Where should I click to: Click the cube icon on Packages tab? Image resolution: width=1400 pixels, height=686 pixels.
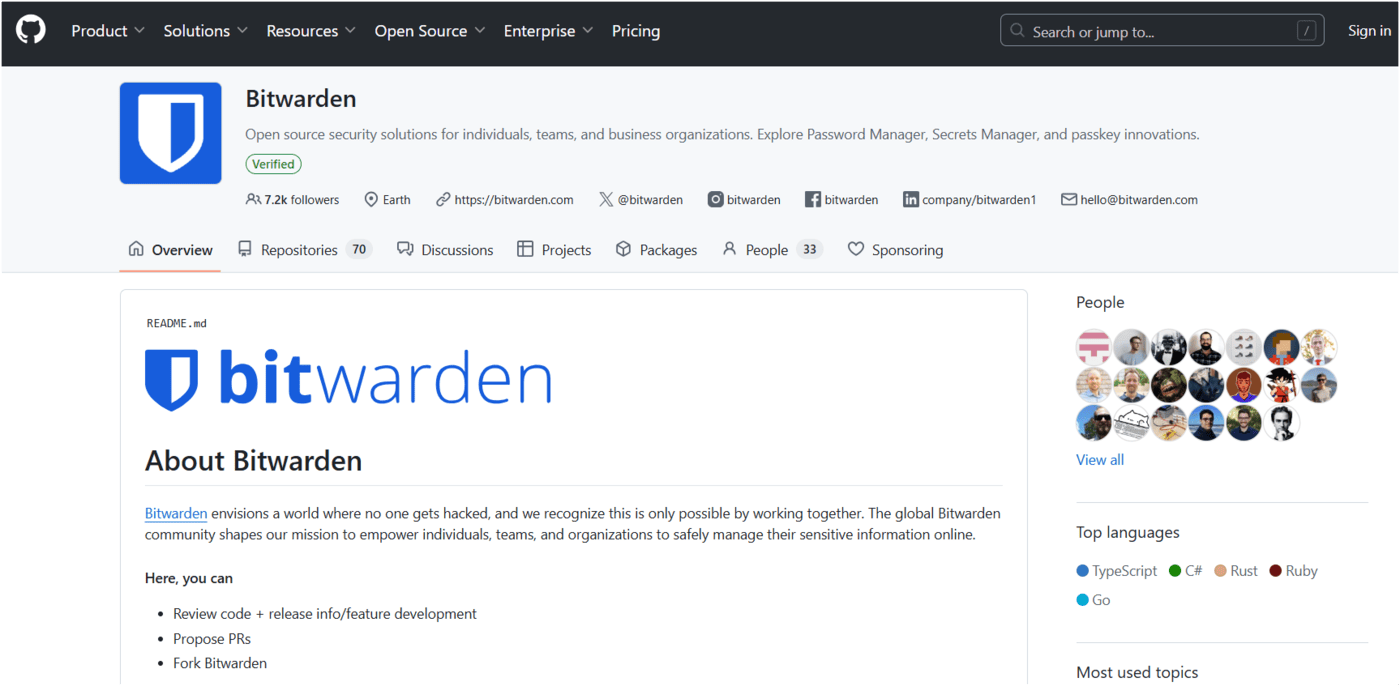coord(623,249)
